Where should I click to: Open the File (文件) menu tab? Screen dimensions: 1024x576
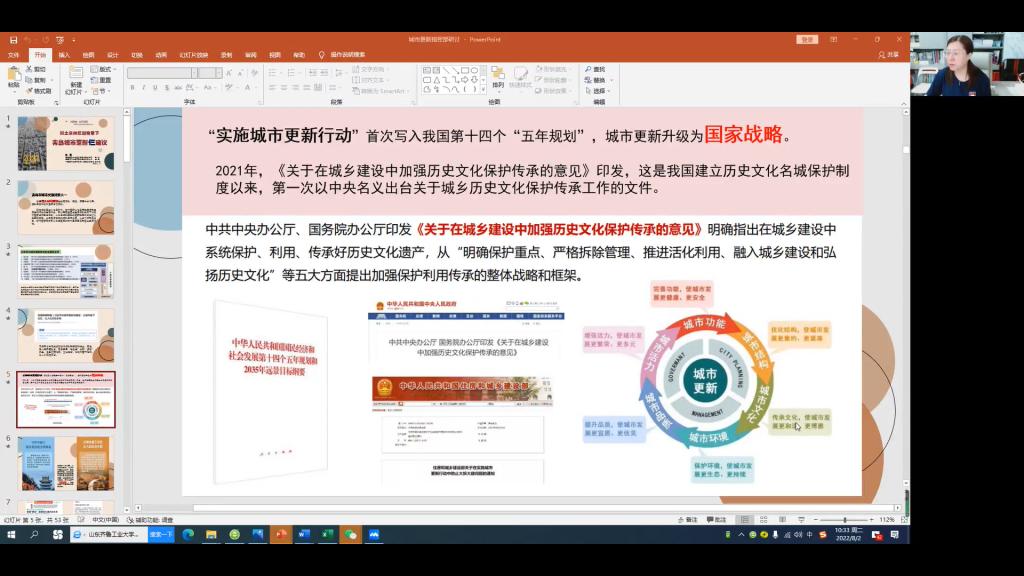point(14,55)
